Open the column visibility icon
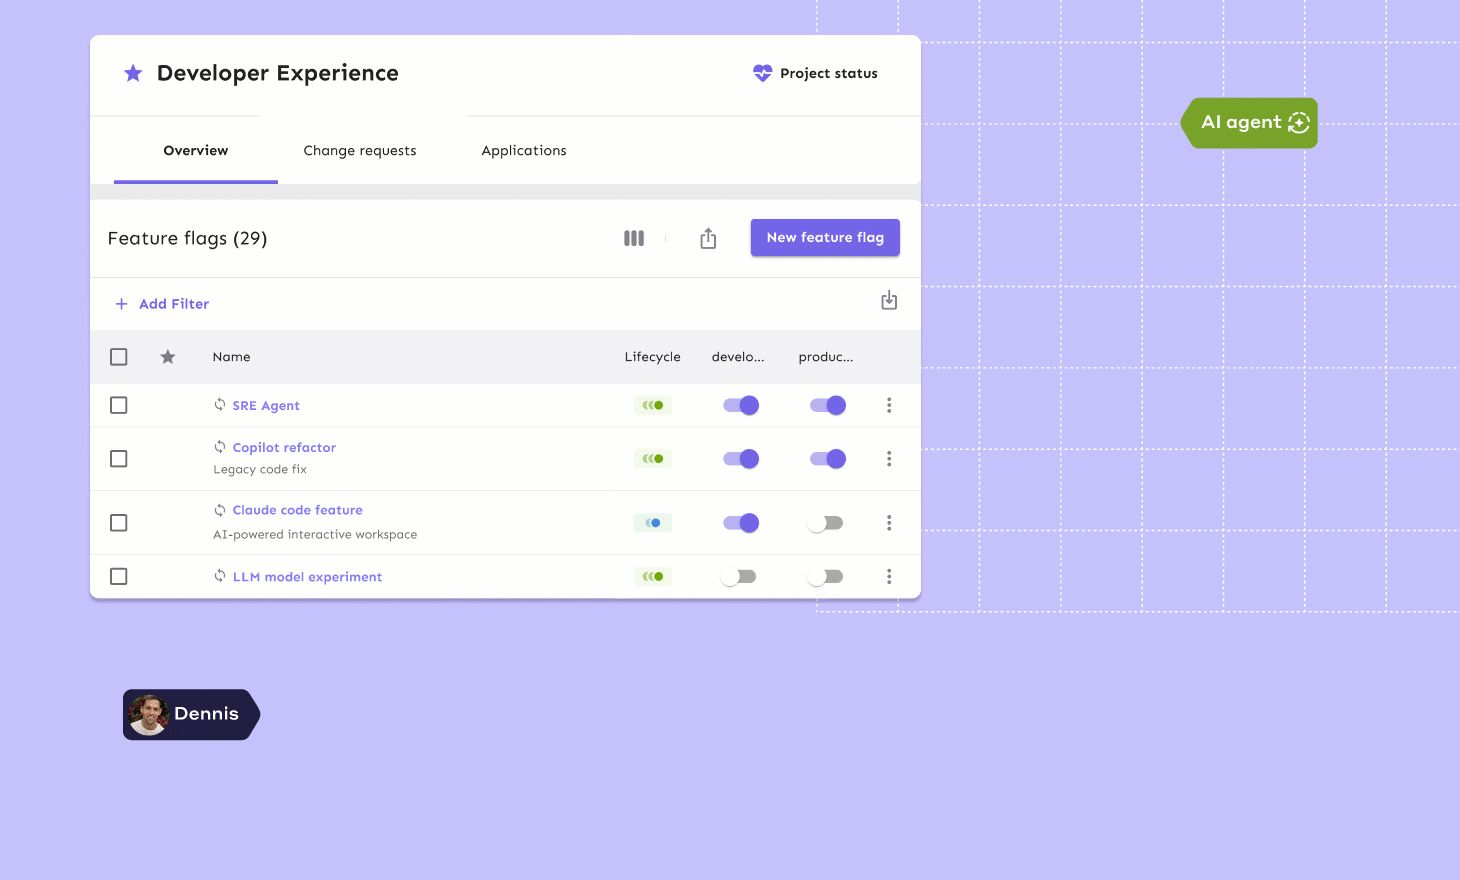 634,238
